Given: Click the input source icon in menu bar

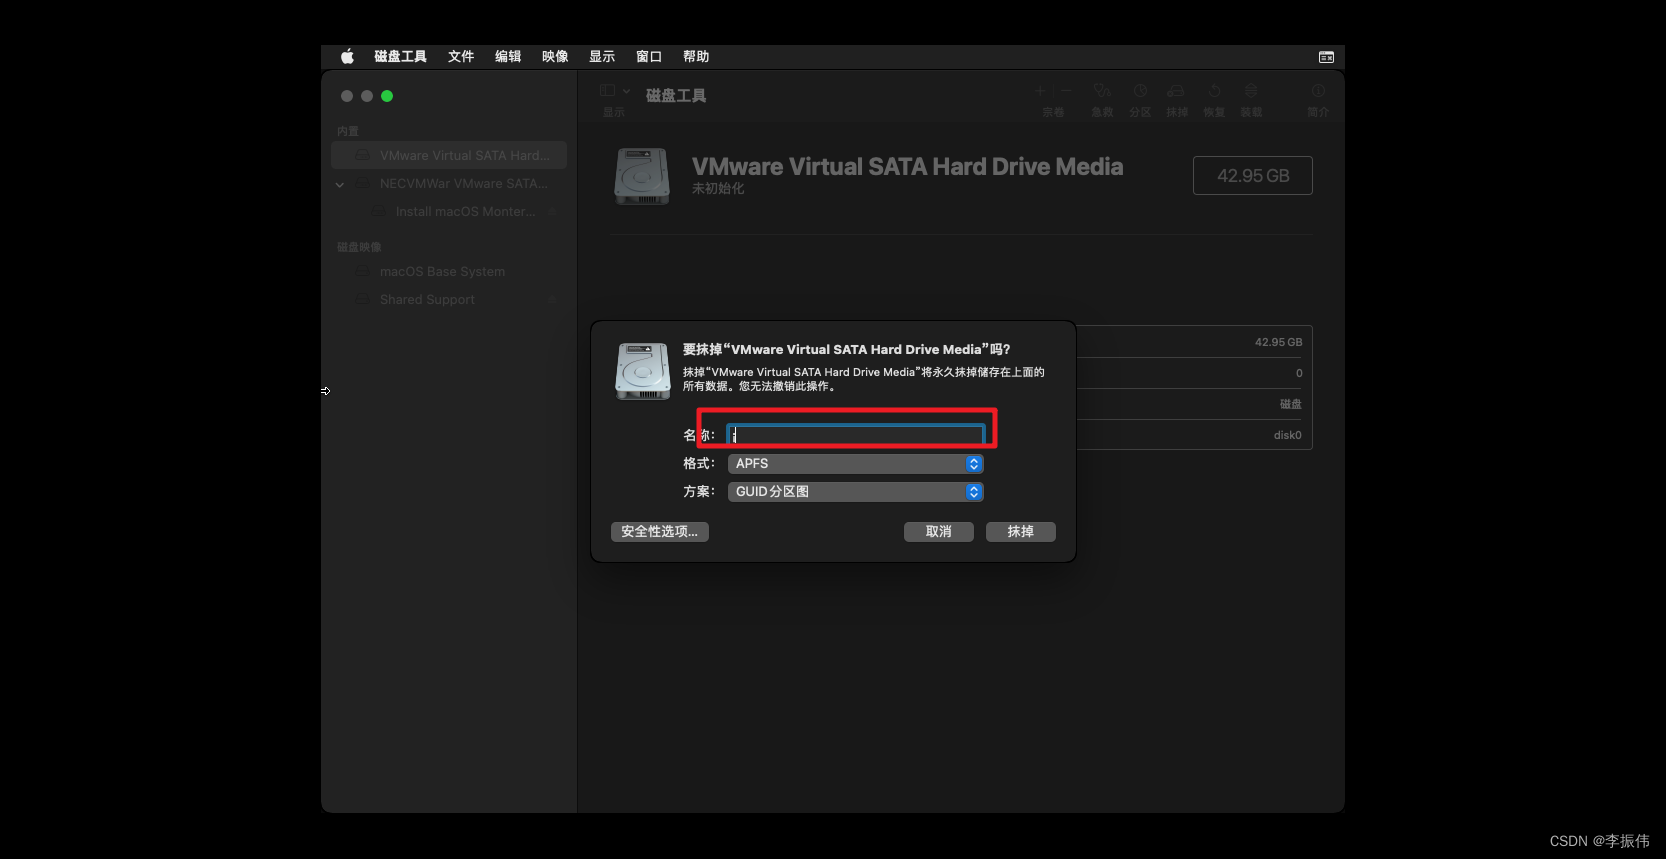Looking at the screenshot, I should tap(1326, 57).
